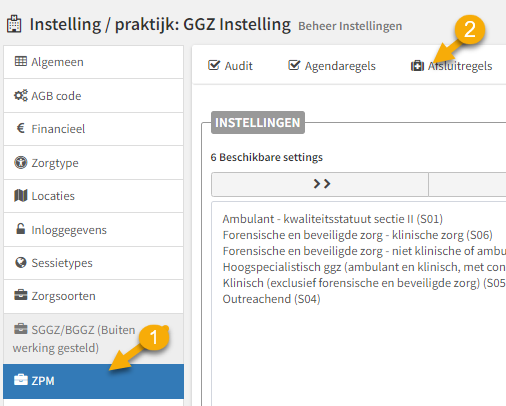Select Hoogspecialistisch ggz list entry
Screen dimensions: 506x406
[364, 267]
